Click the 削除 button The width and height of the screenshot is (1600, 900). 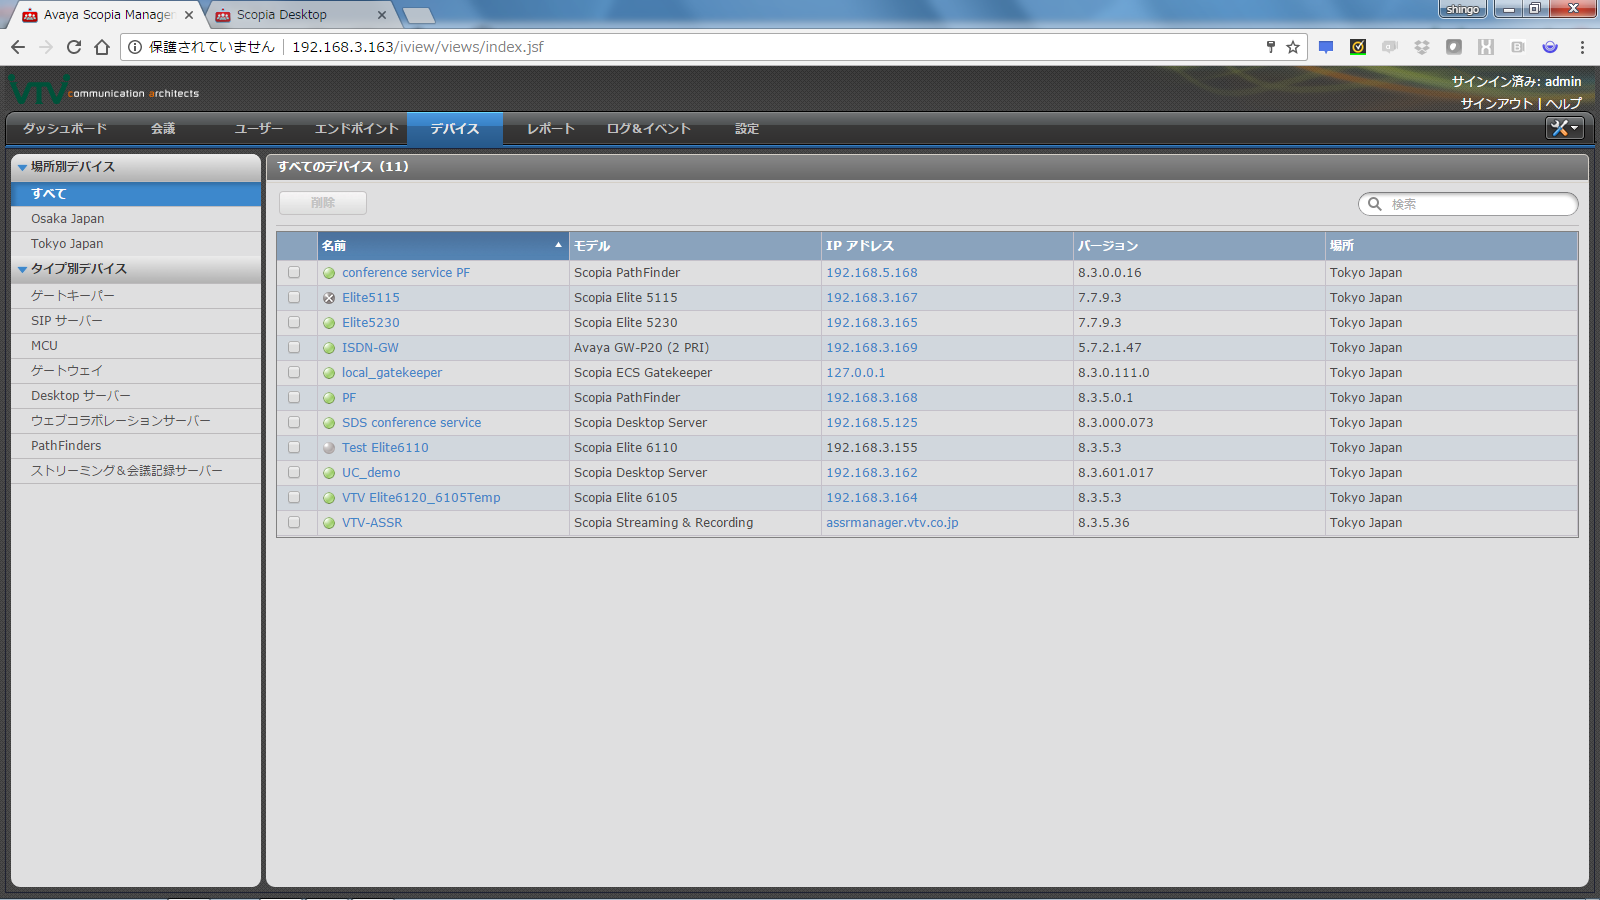(x=323, y=203)
